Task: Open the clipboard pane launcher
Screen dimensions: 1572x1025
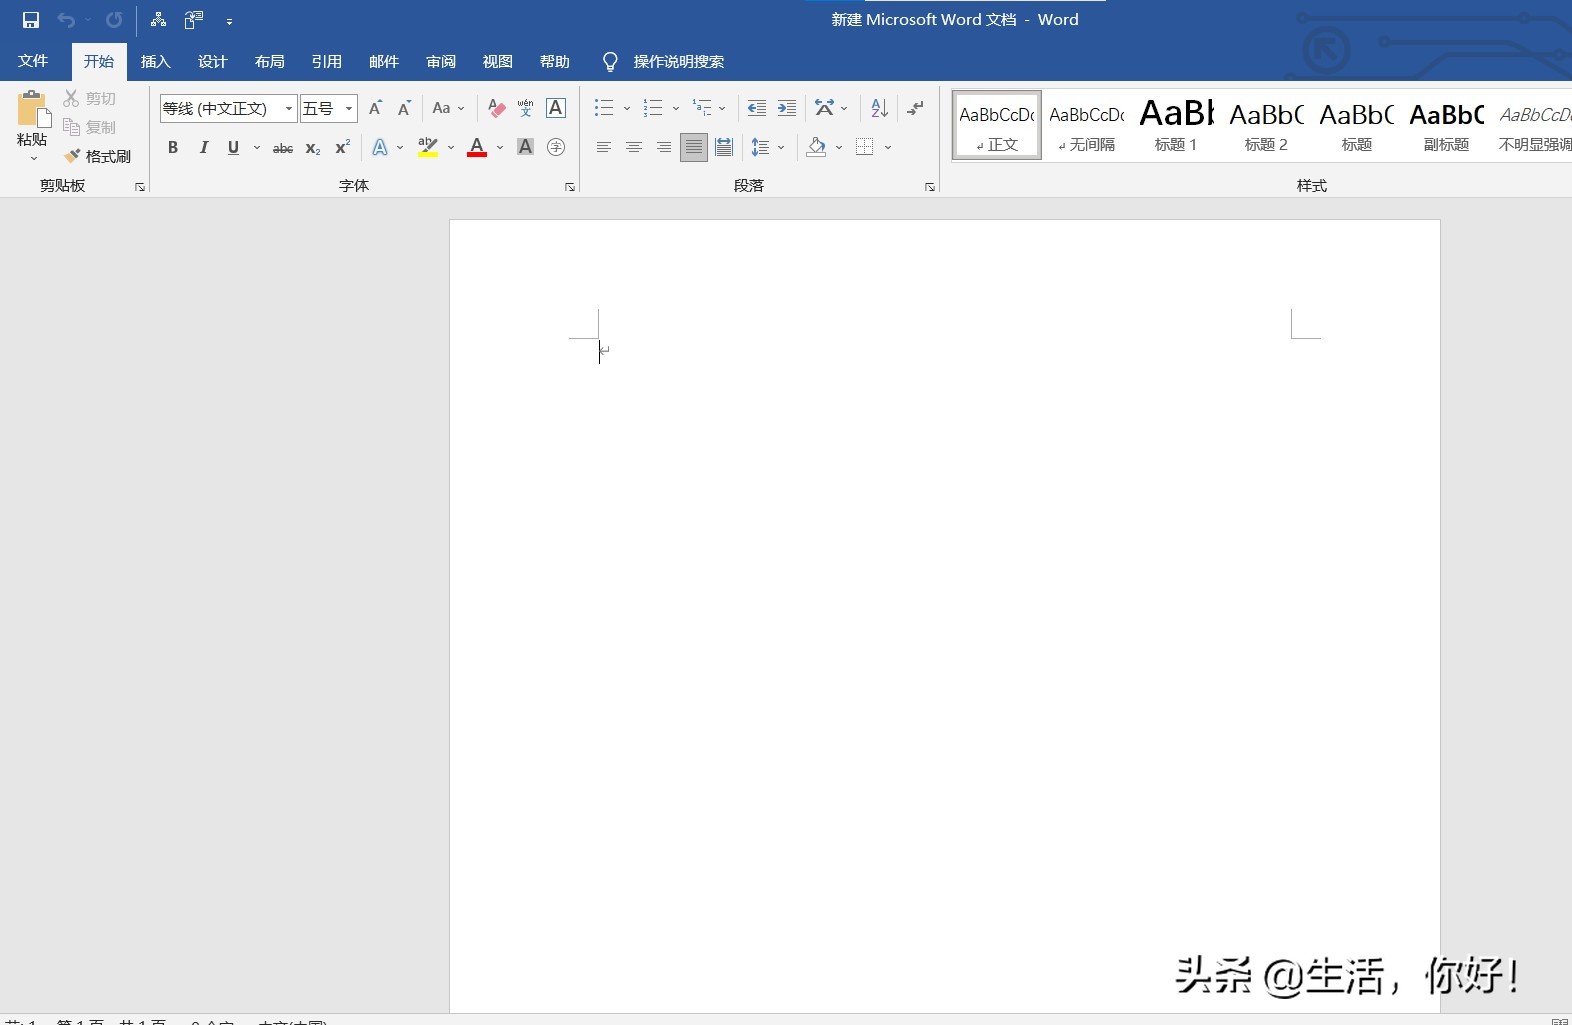Action: [x=140, y=187]
